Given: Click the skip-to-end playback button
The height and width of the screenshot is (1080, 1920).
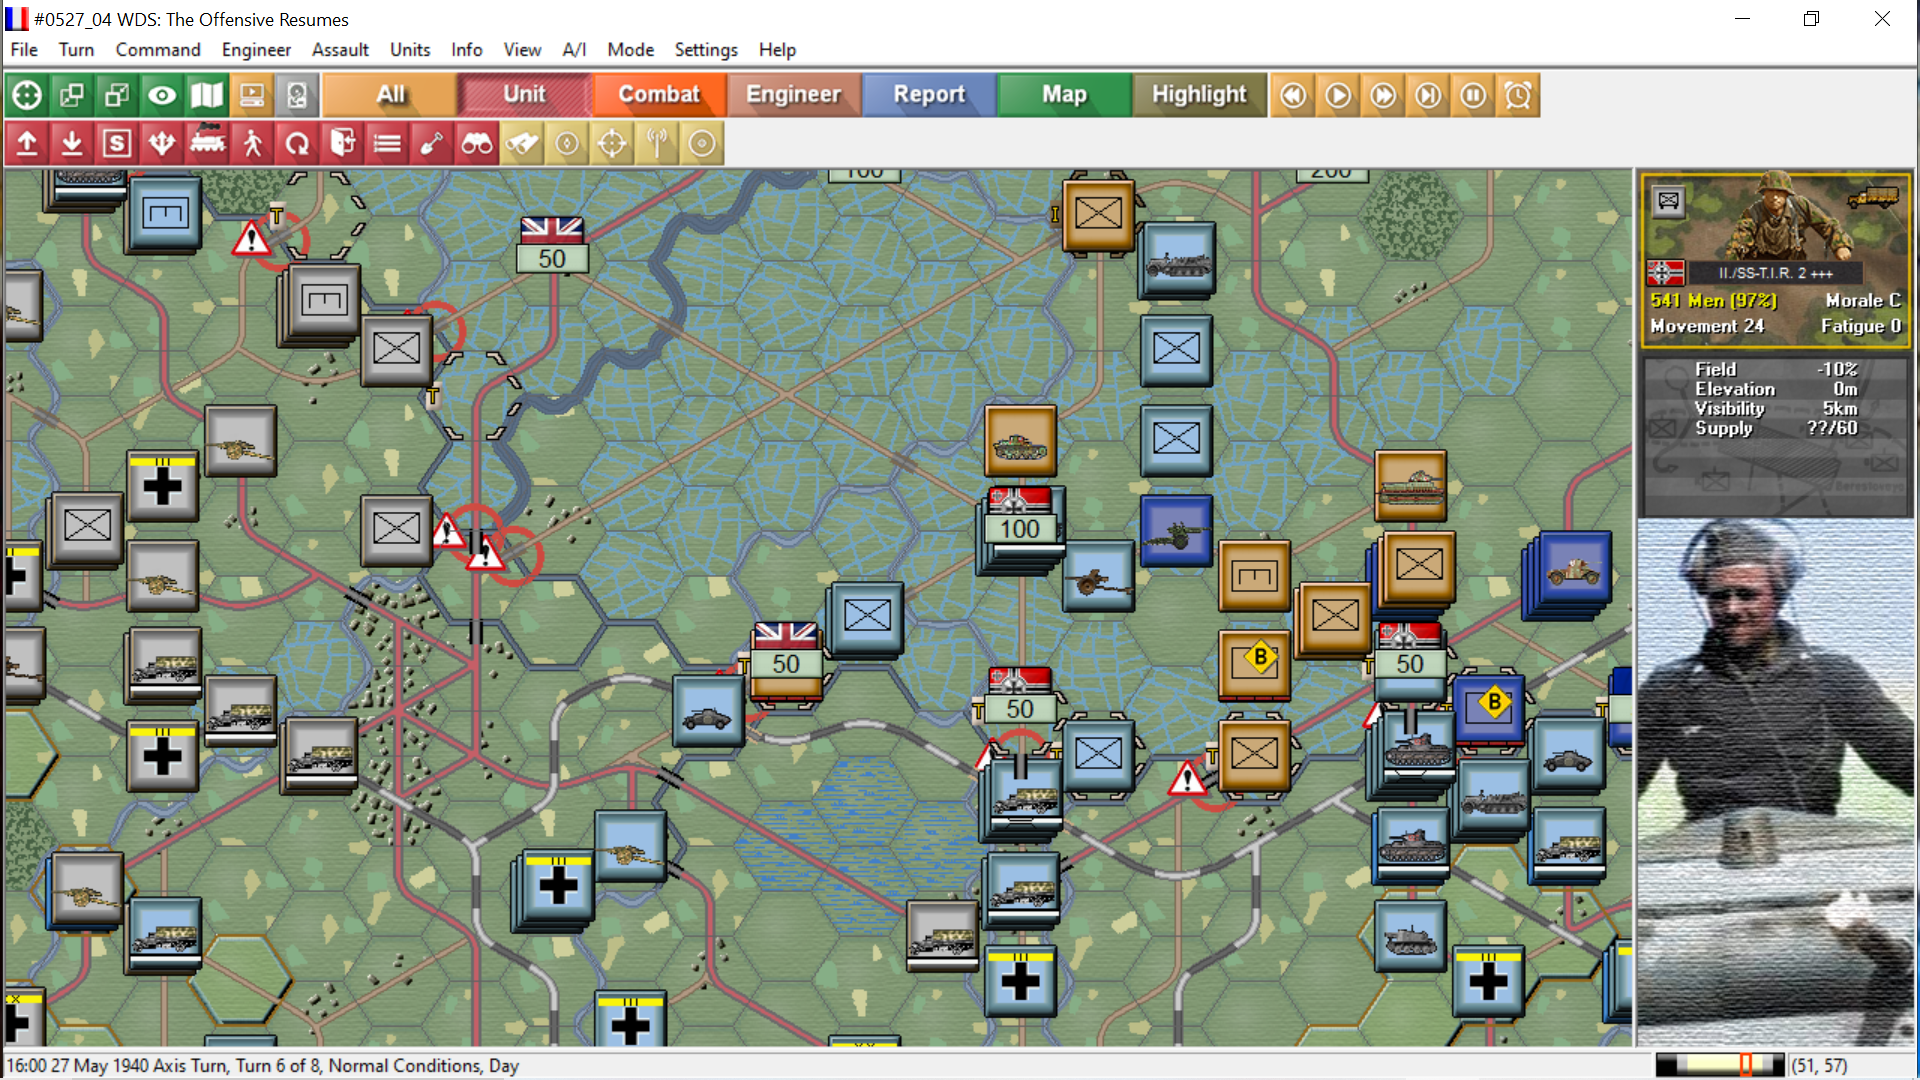Looking at the screenshot, I should 1428,95.
